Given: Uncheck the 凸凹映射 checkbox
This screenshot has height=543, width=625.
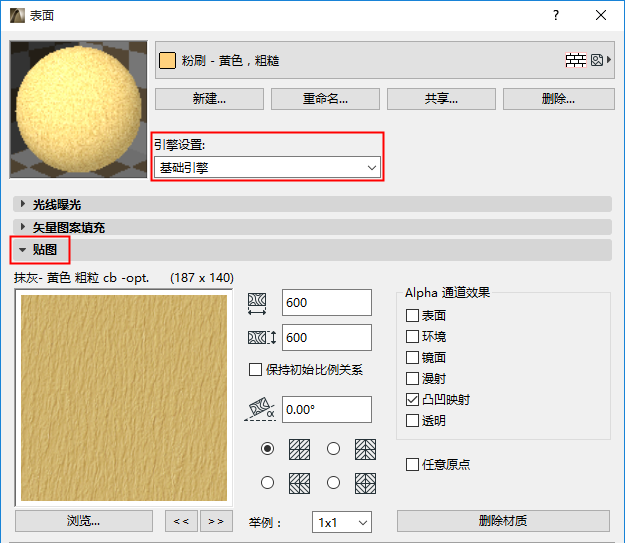Looking at the screenshot, I should pyautogui.click(x=412, y=399).
